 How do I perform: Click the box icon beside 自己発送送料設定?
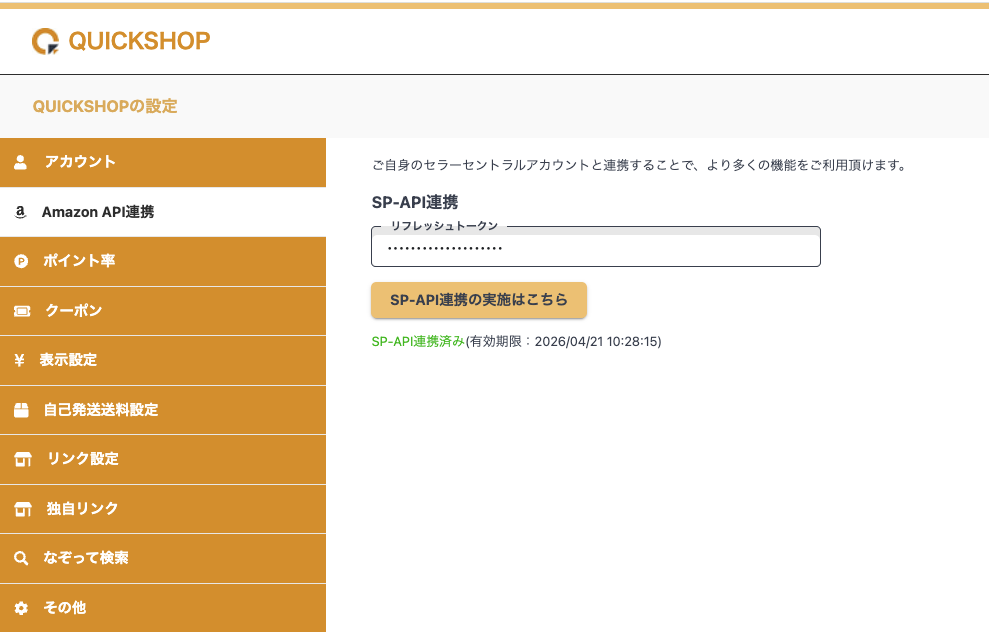[21, 410]
